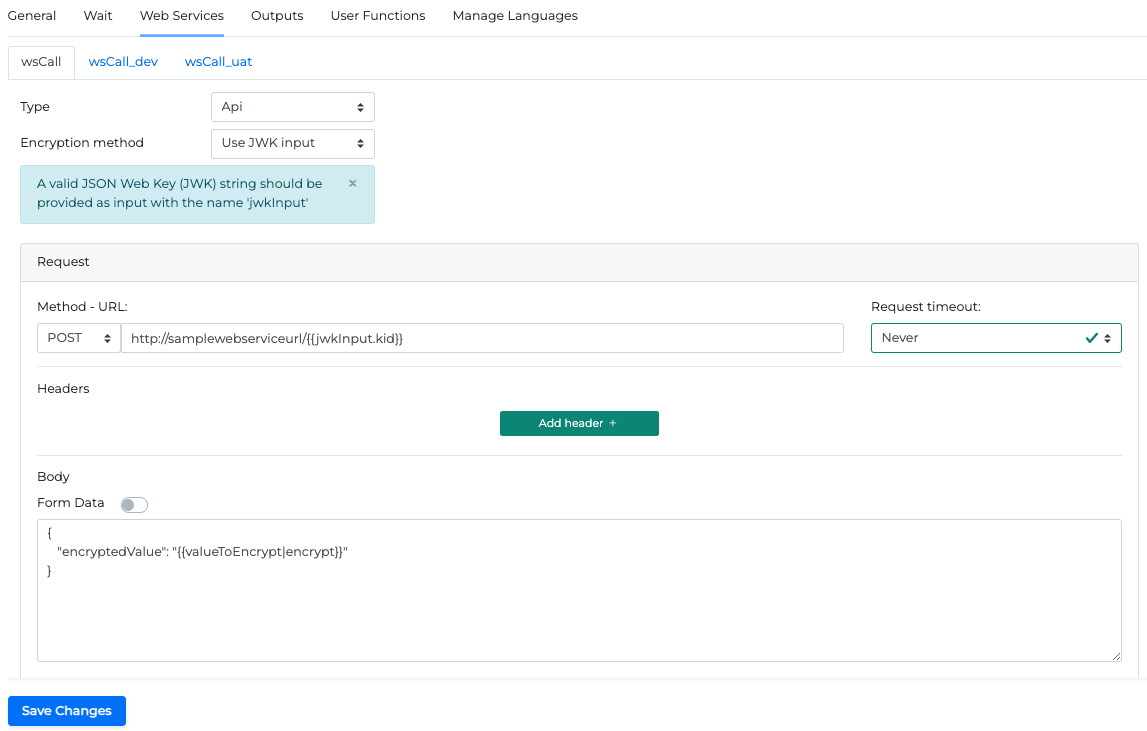Screen dimensions: 1147x731
Task: Click the Save Changes button
Action: (x=67, y=711)
